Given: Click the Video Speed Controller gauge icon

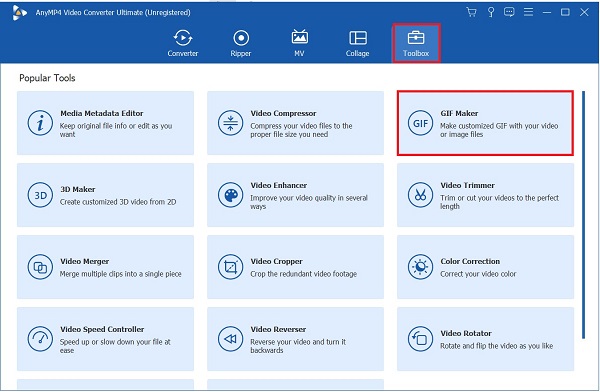Looking at the screenshot, I should tap(40, 339).
